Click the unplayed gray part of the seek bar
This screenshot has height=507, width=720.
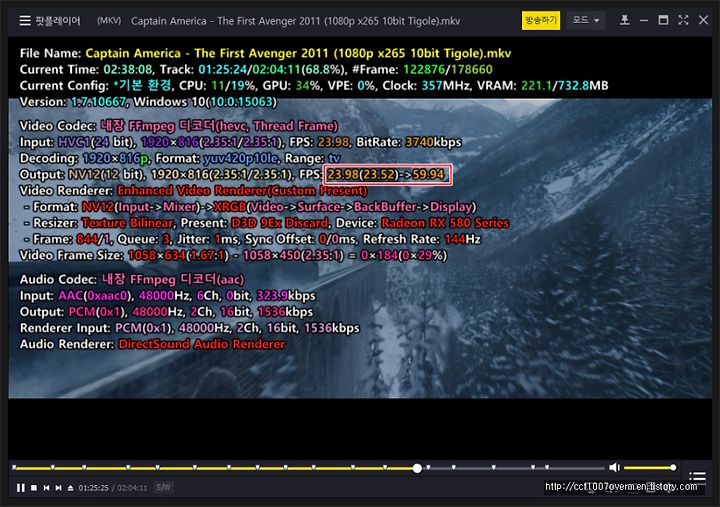[x=513, y=468]
